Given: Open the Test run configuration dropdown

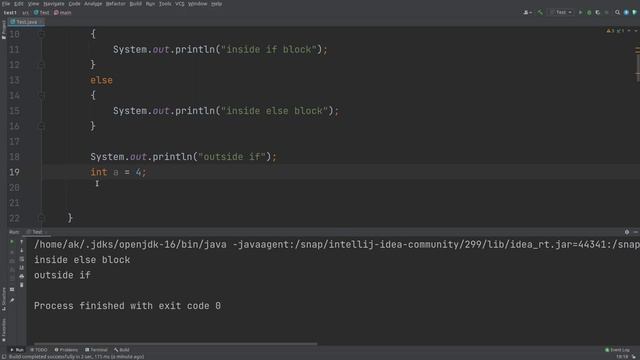Looking at the screenshot, I should (561, 13).
